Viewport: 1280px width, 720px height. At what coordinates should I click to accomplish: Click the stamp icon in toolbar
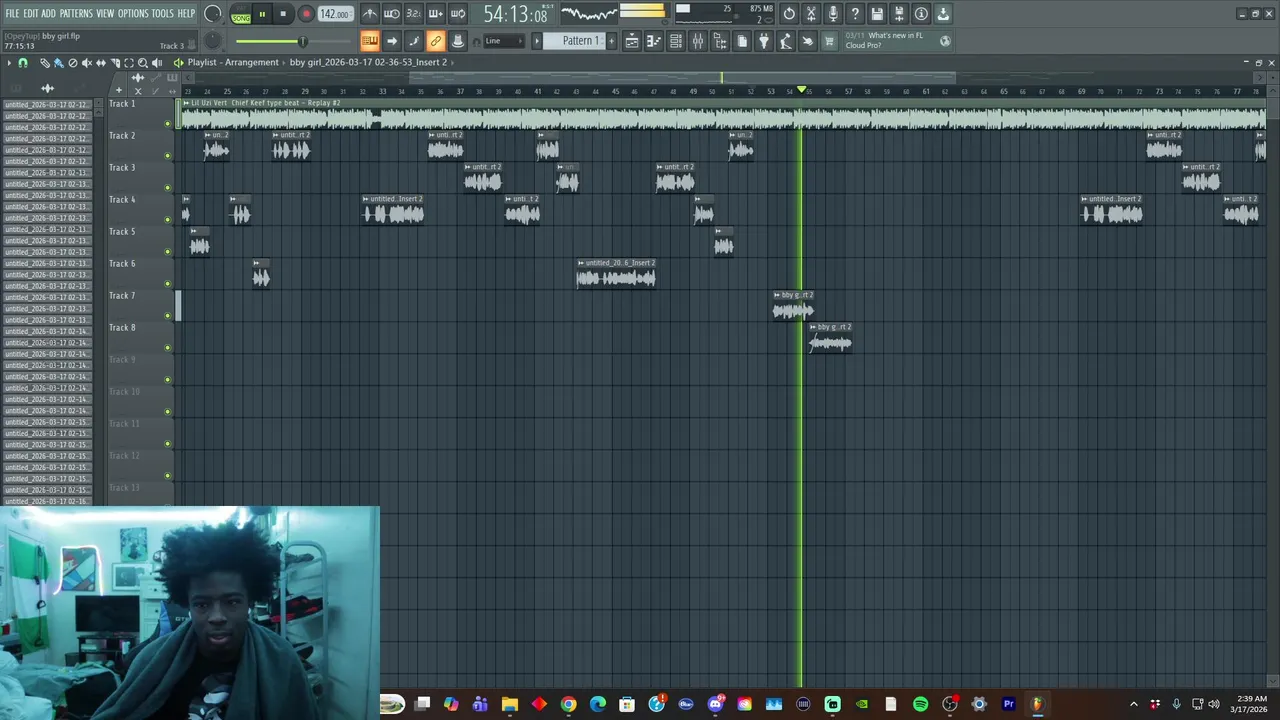click(458, 41)
